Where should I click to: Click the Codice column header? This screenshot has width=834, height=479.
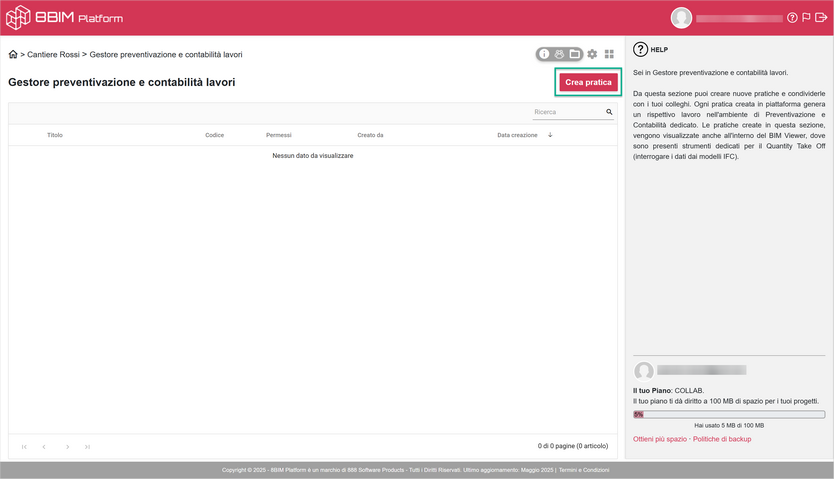point(214,134)
